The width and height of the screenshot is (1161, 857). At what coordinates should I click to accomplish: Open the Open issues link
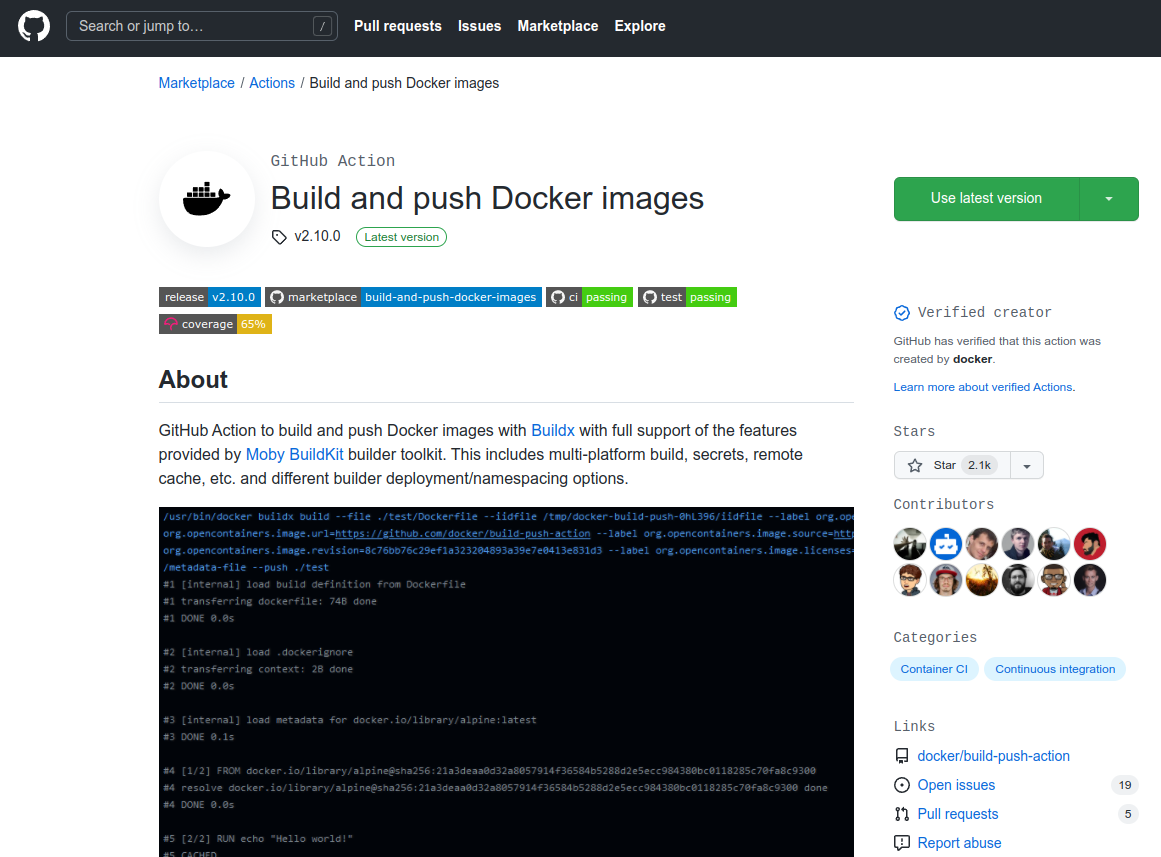956,785
